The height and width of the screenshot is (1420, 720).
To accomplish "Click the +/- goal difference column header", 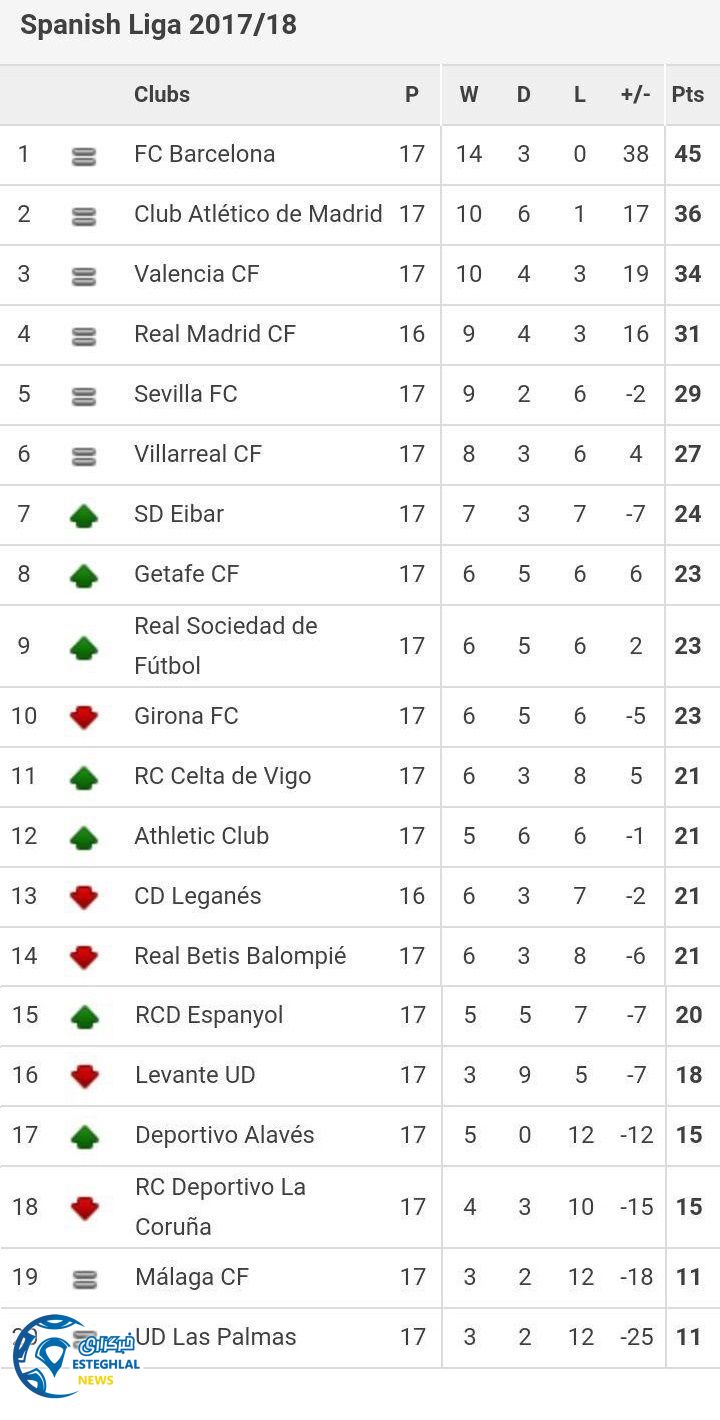I will 635,95.
